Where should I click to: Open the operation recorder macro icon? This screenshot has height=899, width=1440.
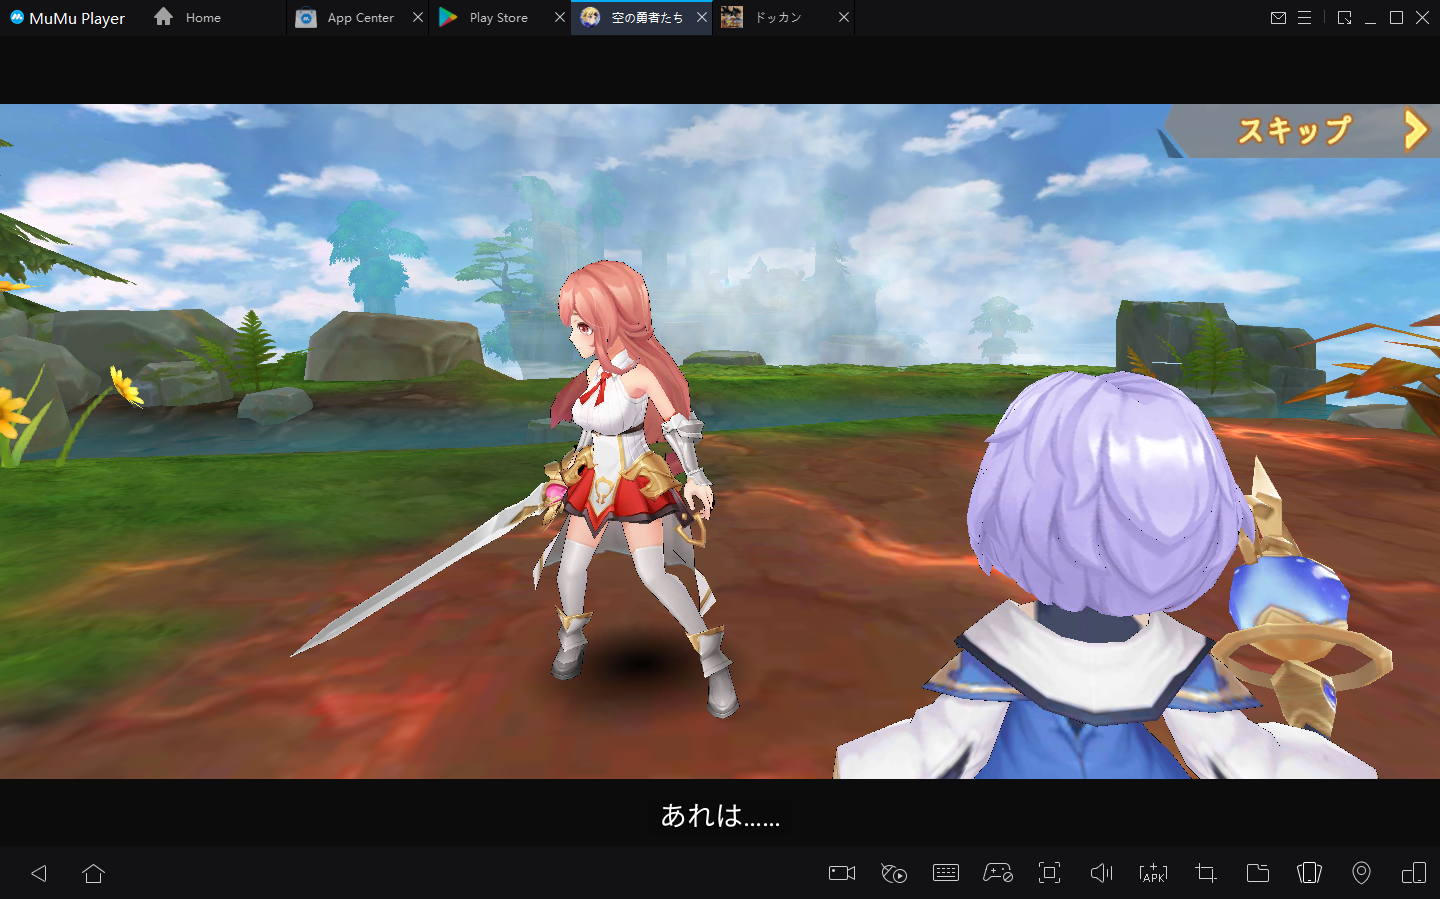(x=894, y=873)
